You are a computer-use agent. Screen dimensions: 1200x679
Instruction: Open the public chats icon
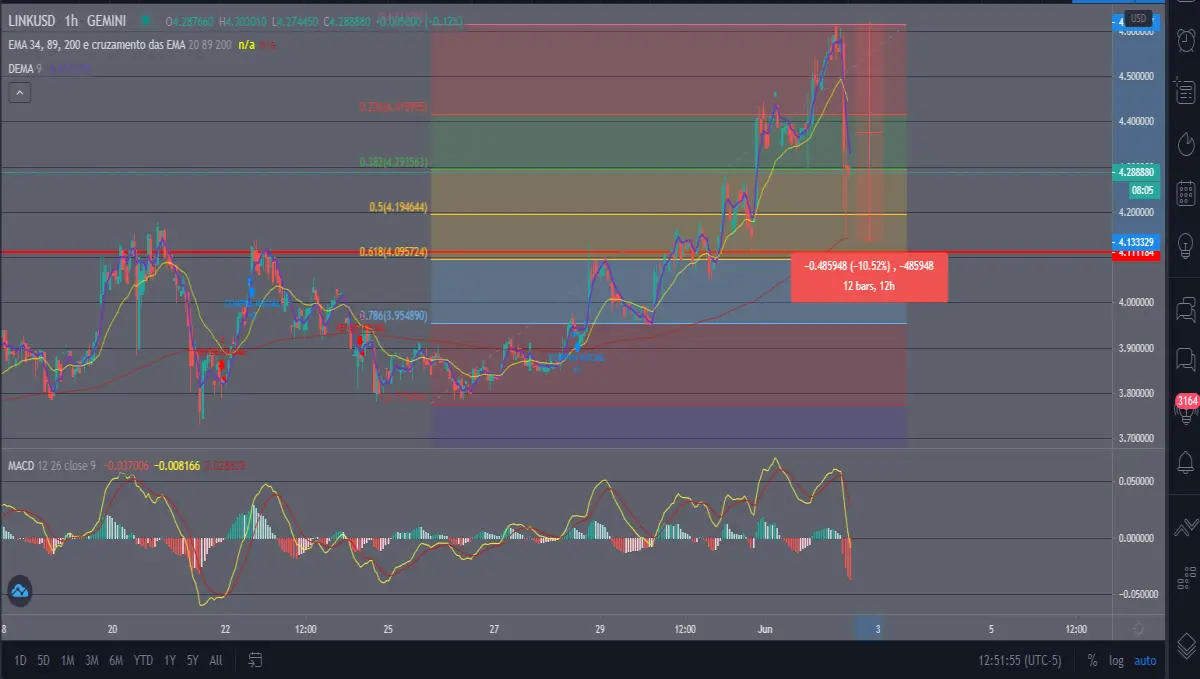coord(1186,309)
